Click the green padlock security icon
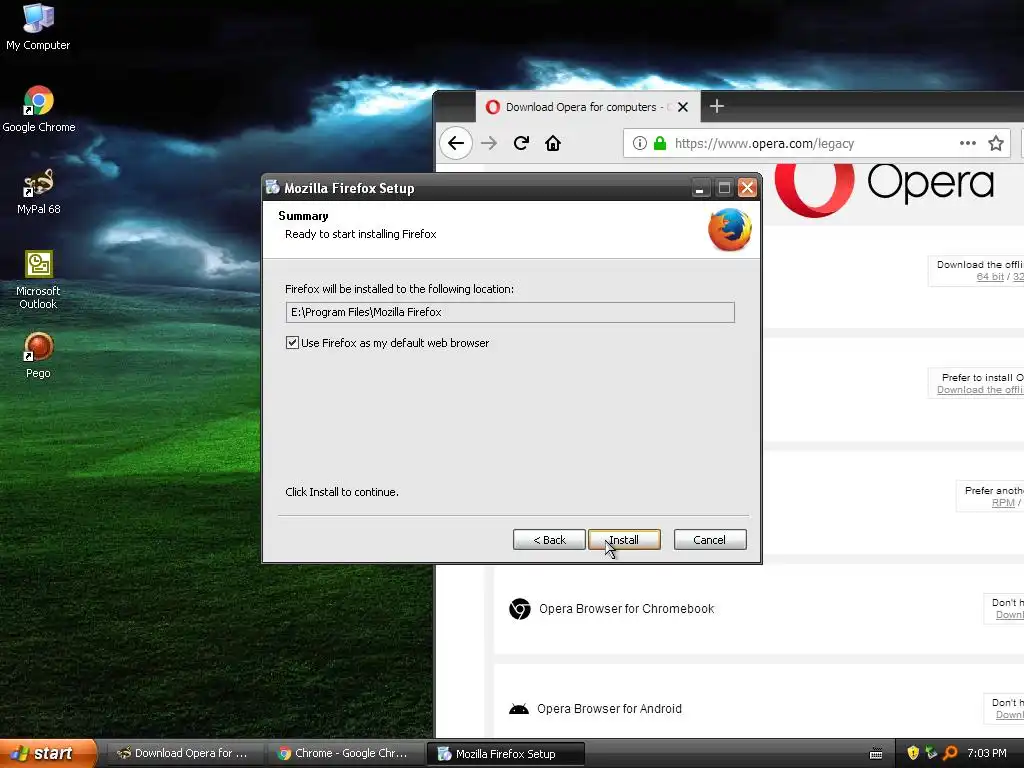 pos(660,143)
